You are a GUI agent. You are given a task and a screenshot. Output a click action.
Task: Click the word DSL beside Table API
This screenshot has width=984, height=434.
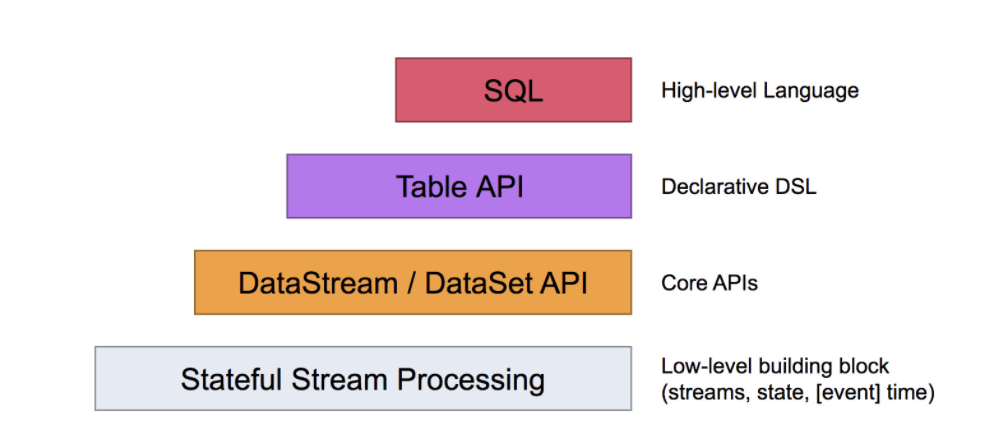796,187
